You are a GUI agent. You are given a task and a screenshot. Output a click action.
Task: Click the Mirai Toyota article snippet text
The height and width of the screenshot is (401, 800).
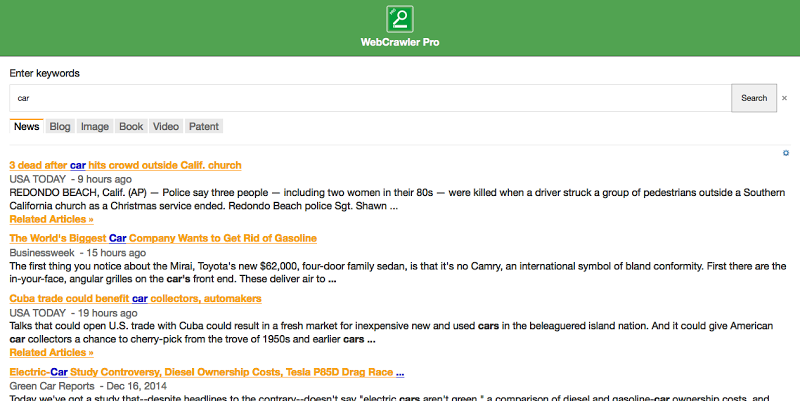pos(398,272)
